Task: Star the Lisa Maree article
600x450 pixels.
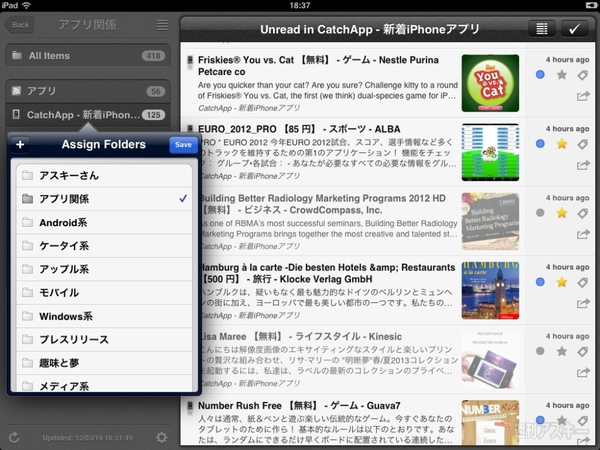Action: click(562, 351)
